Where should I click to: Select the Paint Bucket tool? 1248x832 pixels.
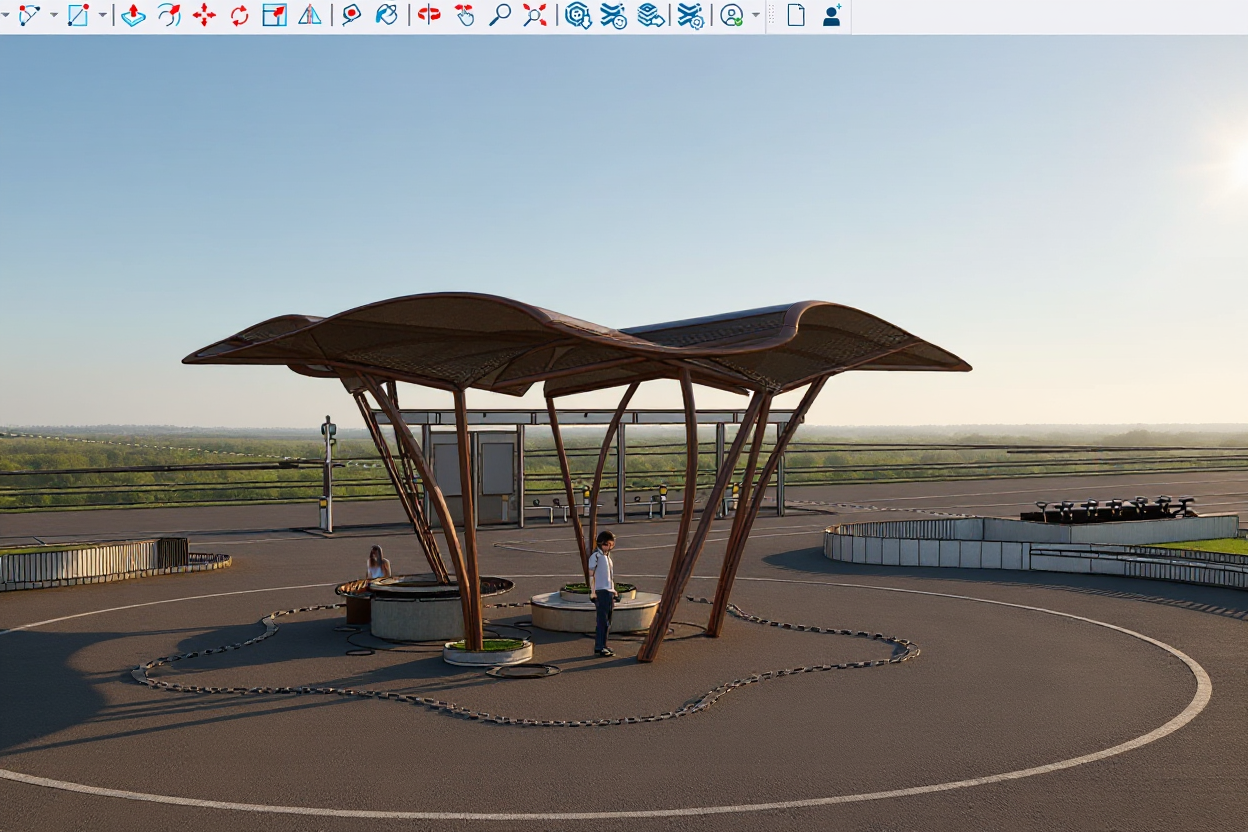coord(386,15)
